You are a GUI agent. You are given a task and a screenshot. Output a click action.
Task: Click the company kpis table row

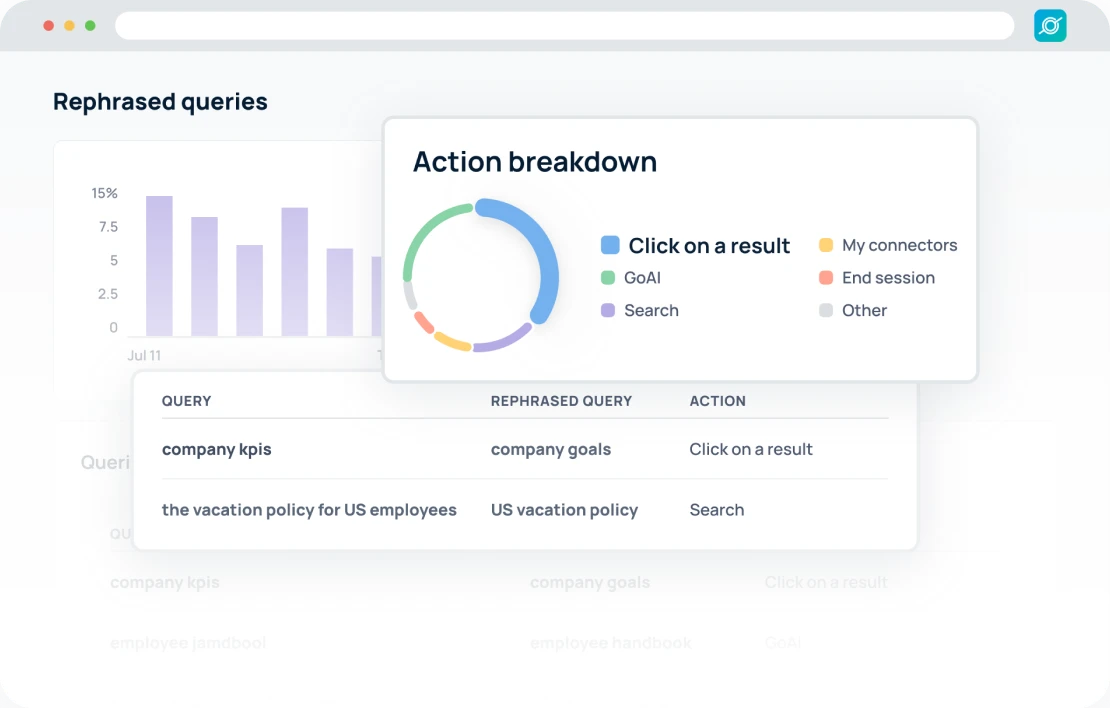click(x=217, y=449)
